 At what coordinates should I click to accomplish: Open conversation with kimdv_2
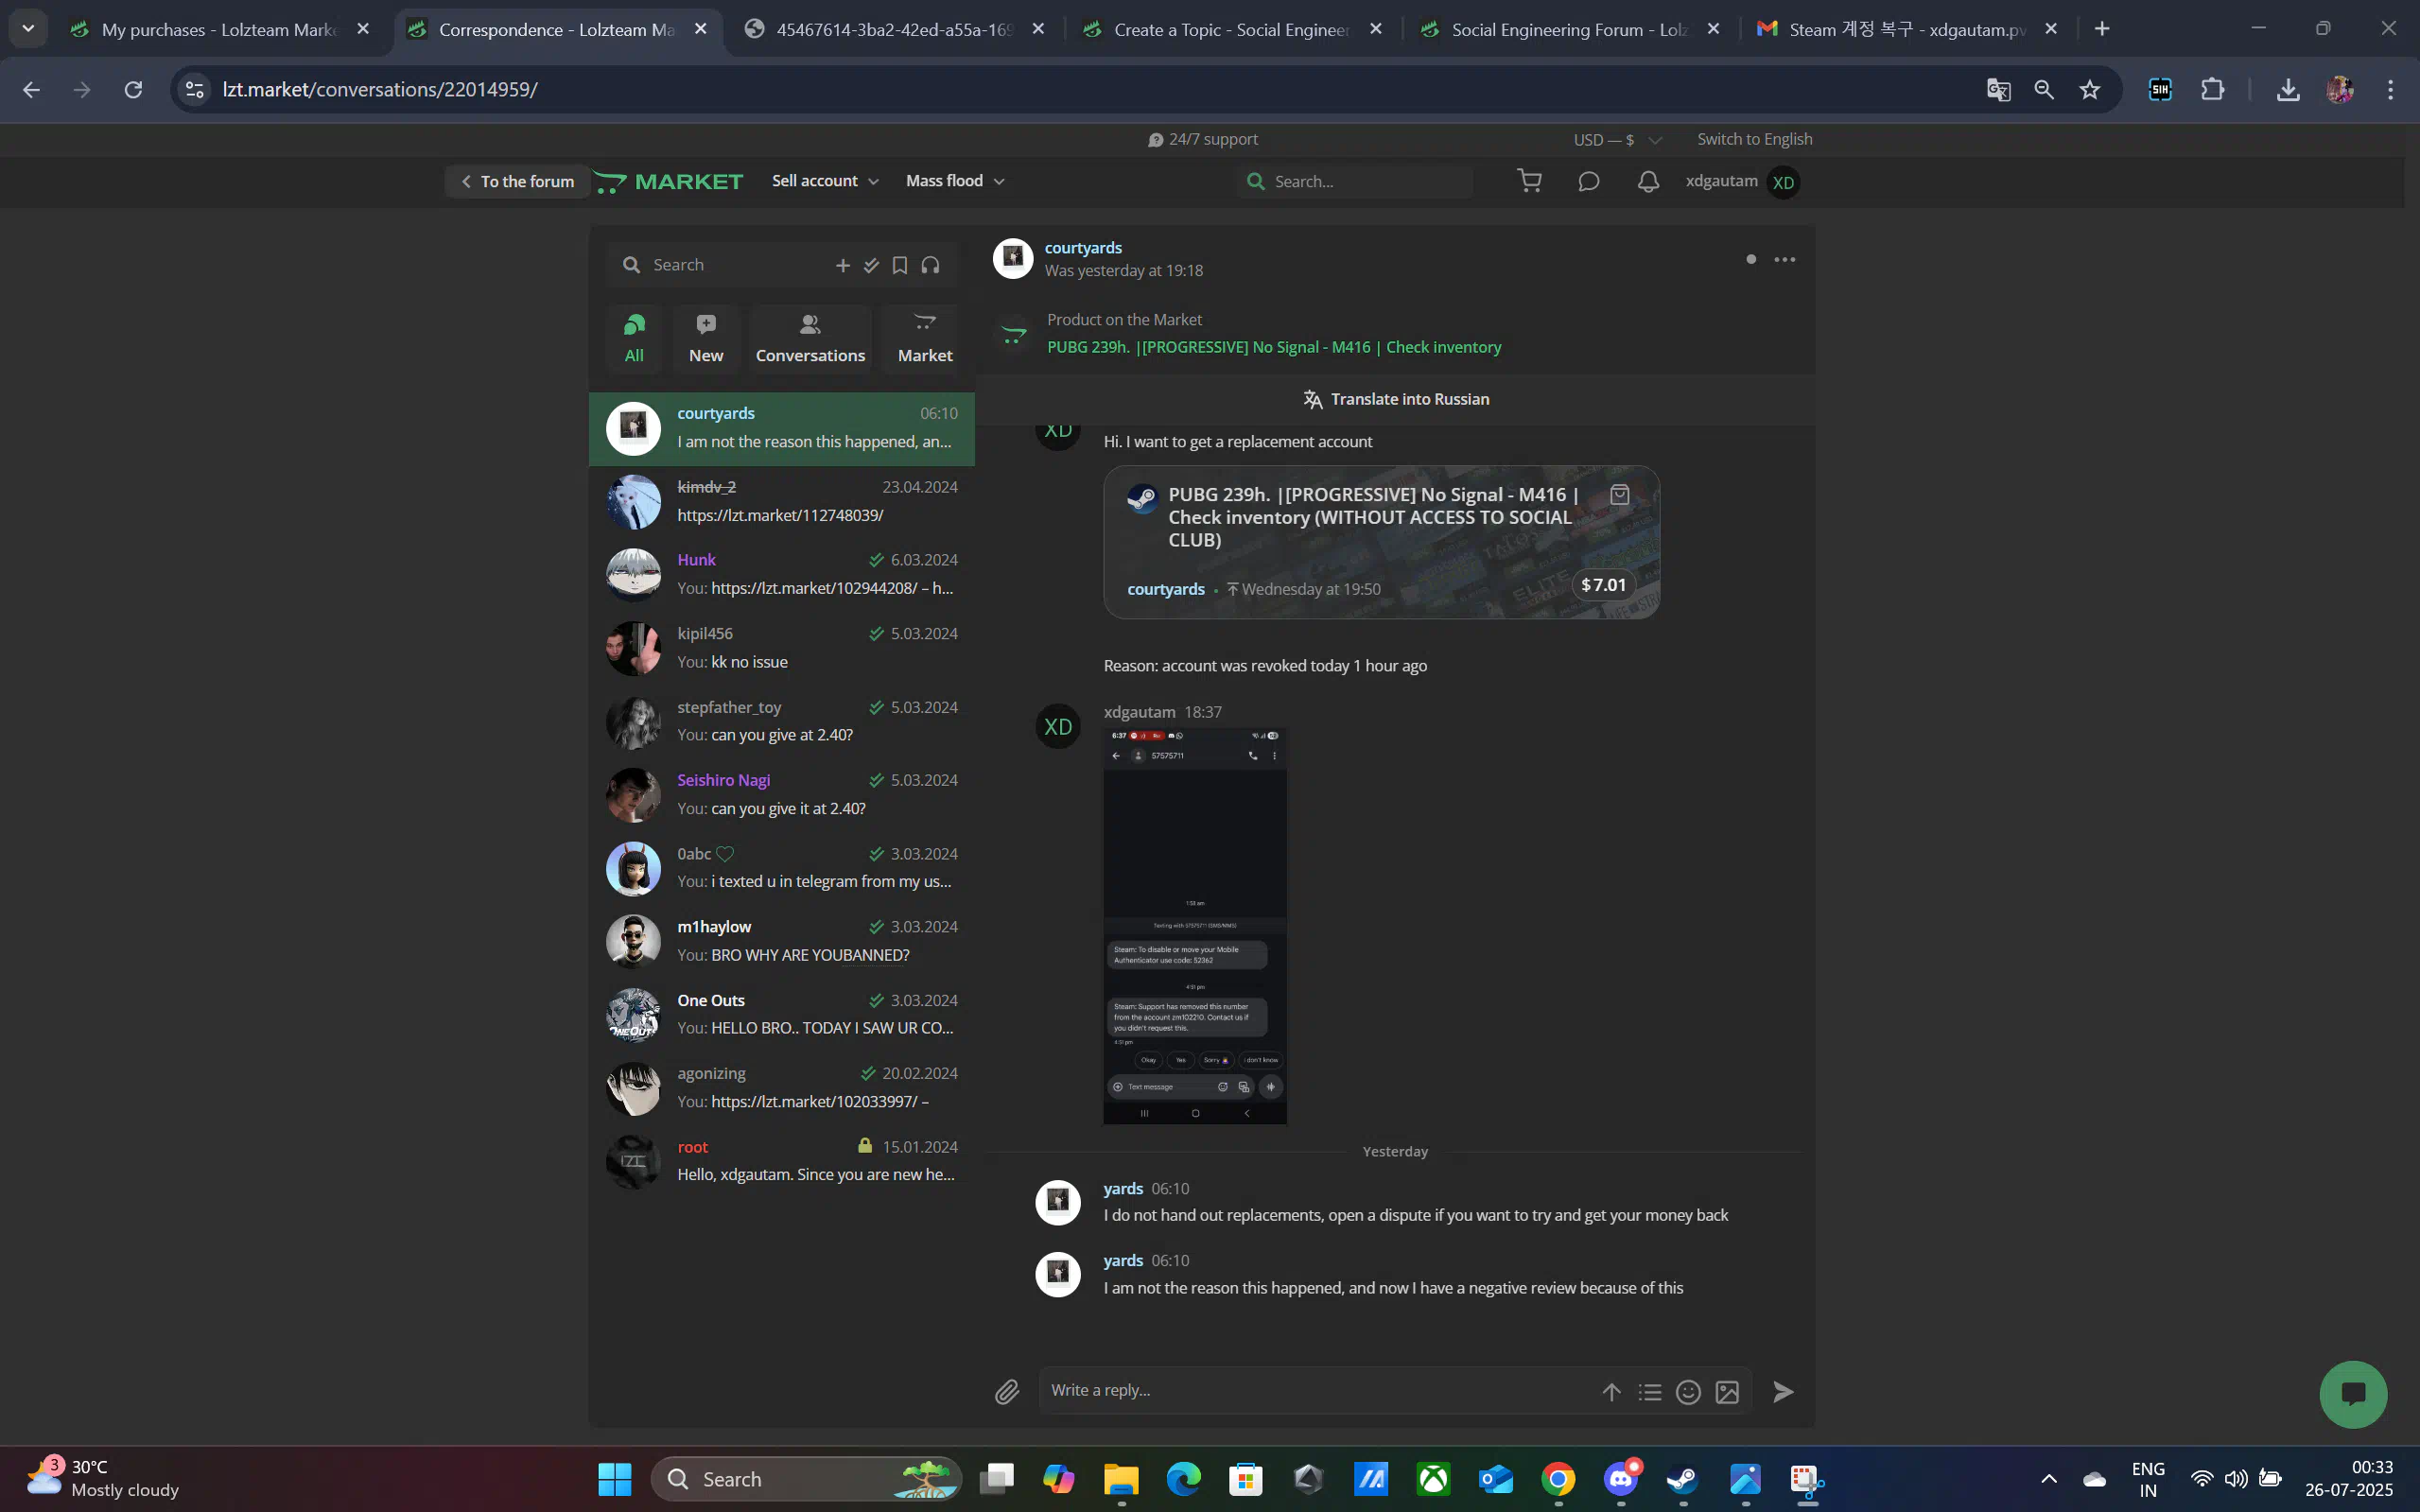pyautogui.click(x=782, y=501)
